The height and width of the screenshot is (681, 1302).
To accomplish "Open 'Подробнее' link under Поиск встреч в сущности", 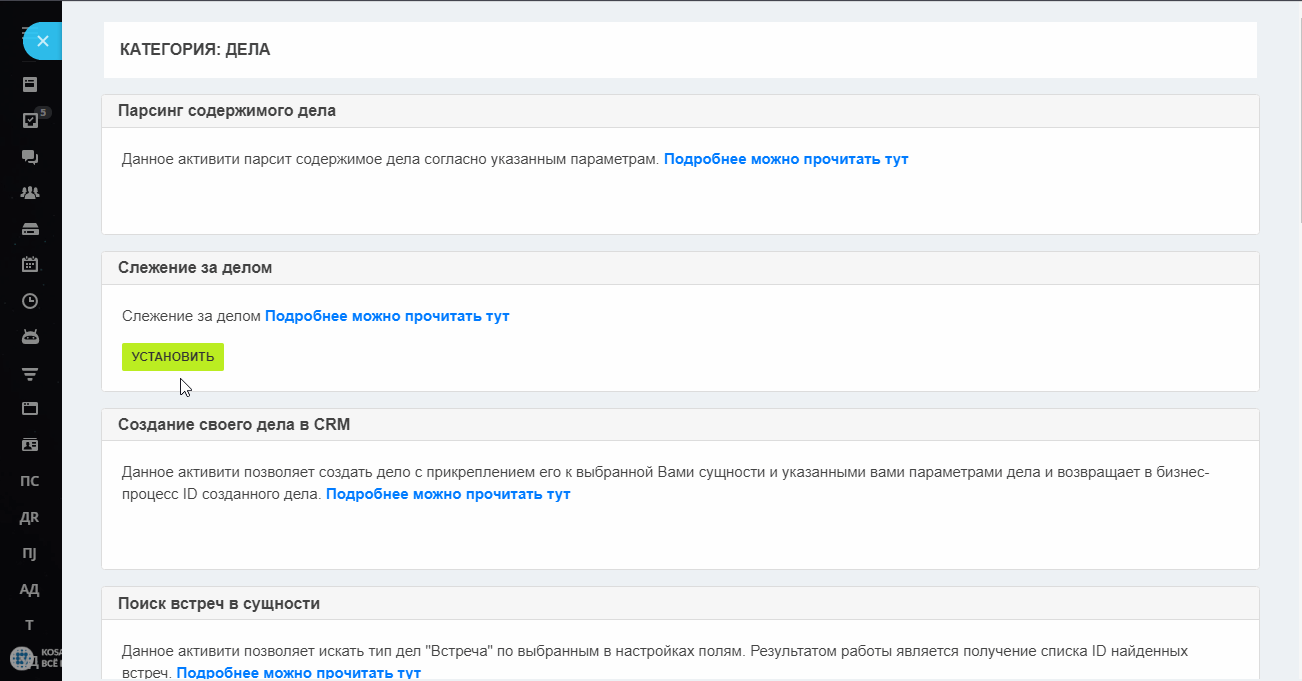I will [298, 672].
